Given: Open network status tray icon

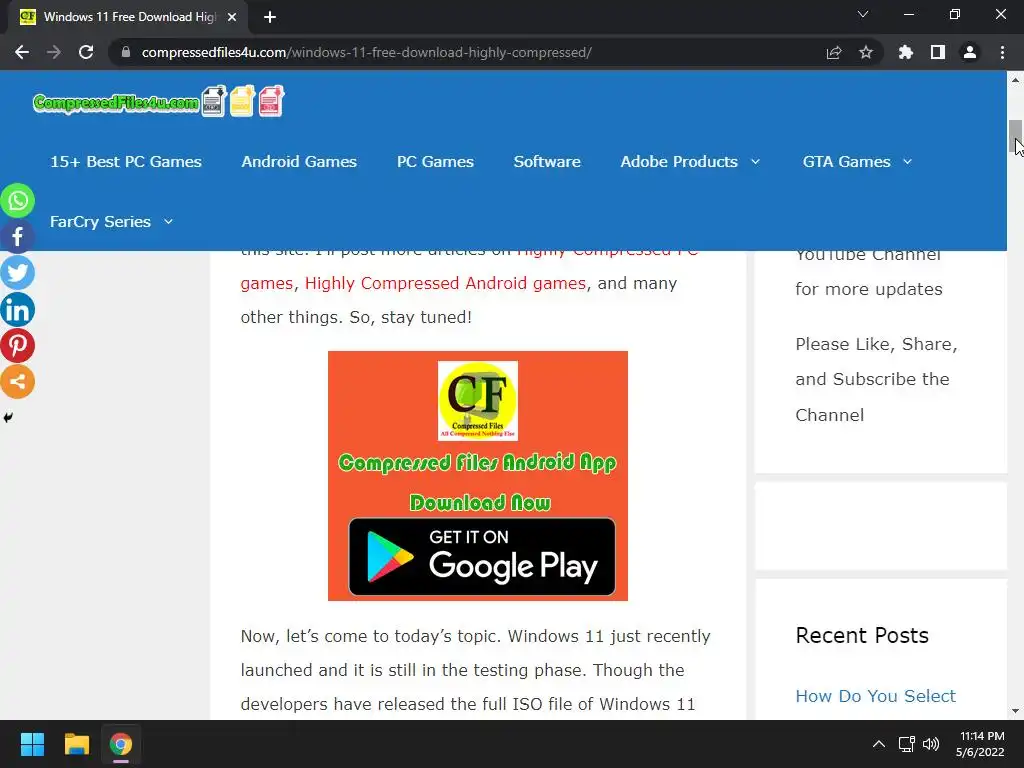Looking at the screenshot, I should click(x=906, y=744).
